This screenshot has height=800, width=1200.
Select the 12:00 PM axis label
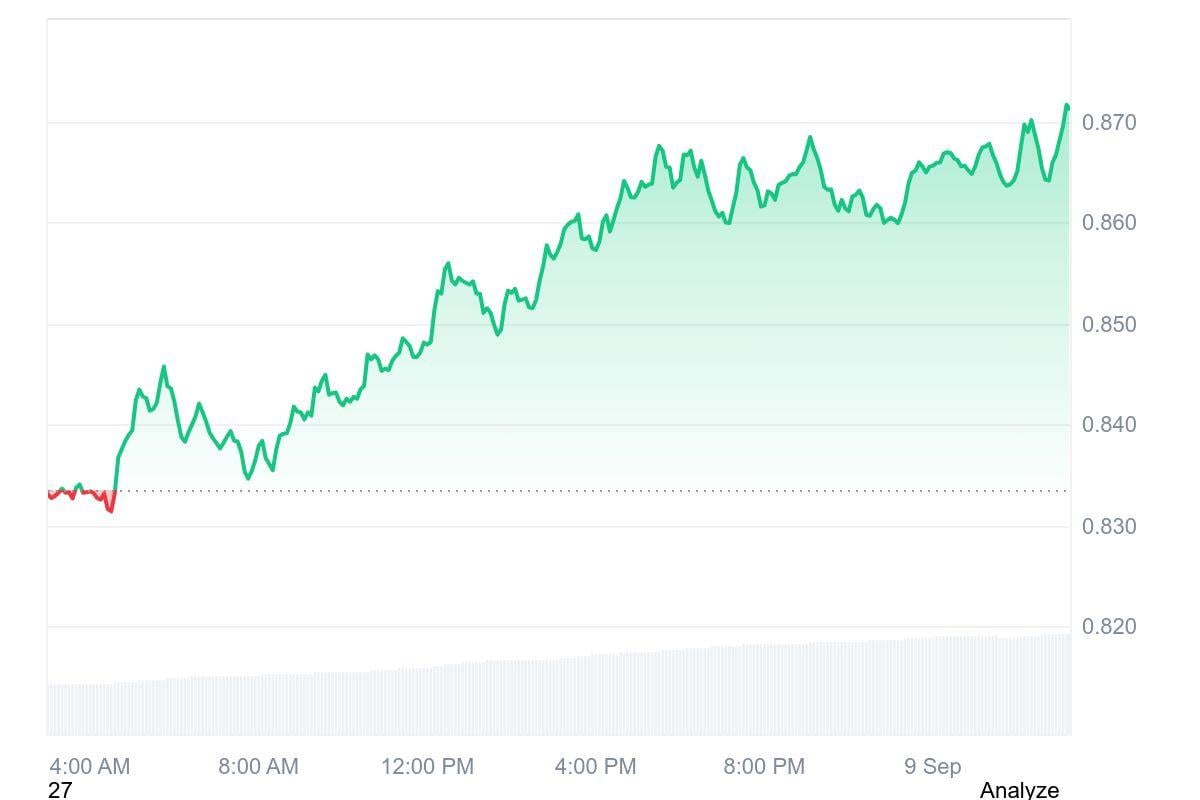(x=427, y=767)
